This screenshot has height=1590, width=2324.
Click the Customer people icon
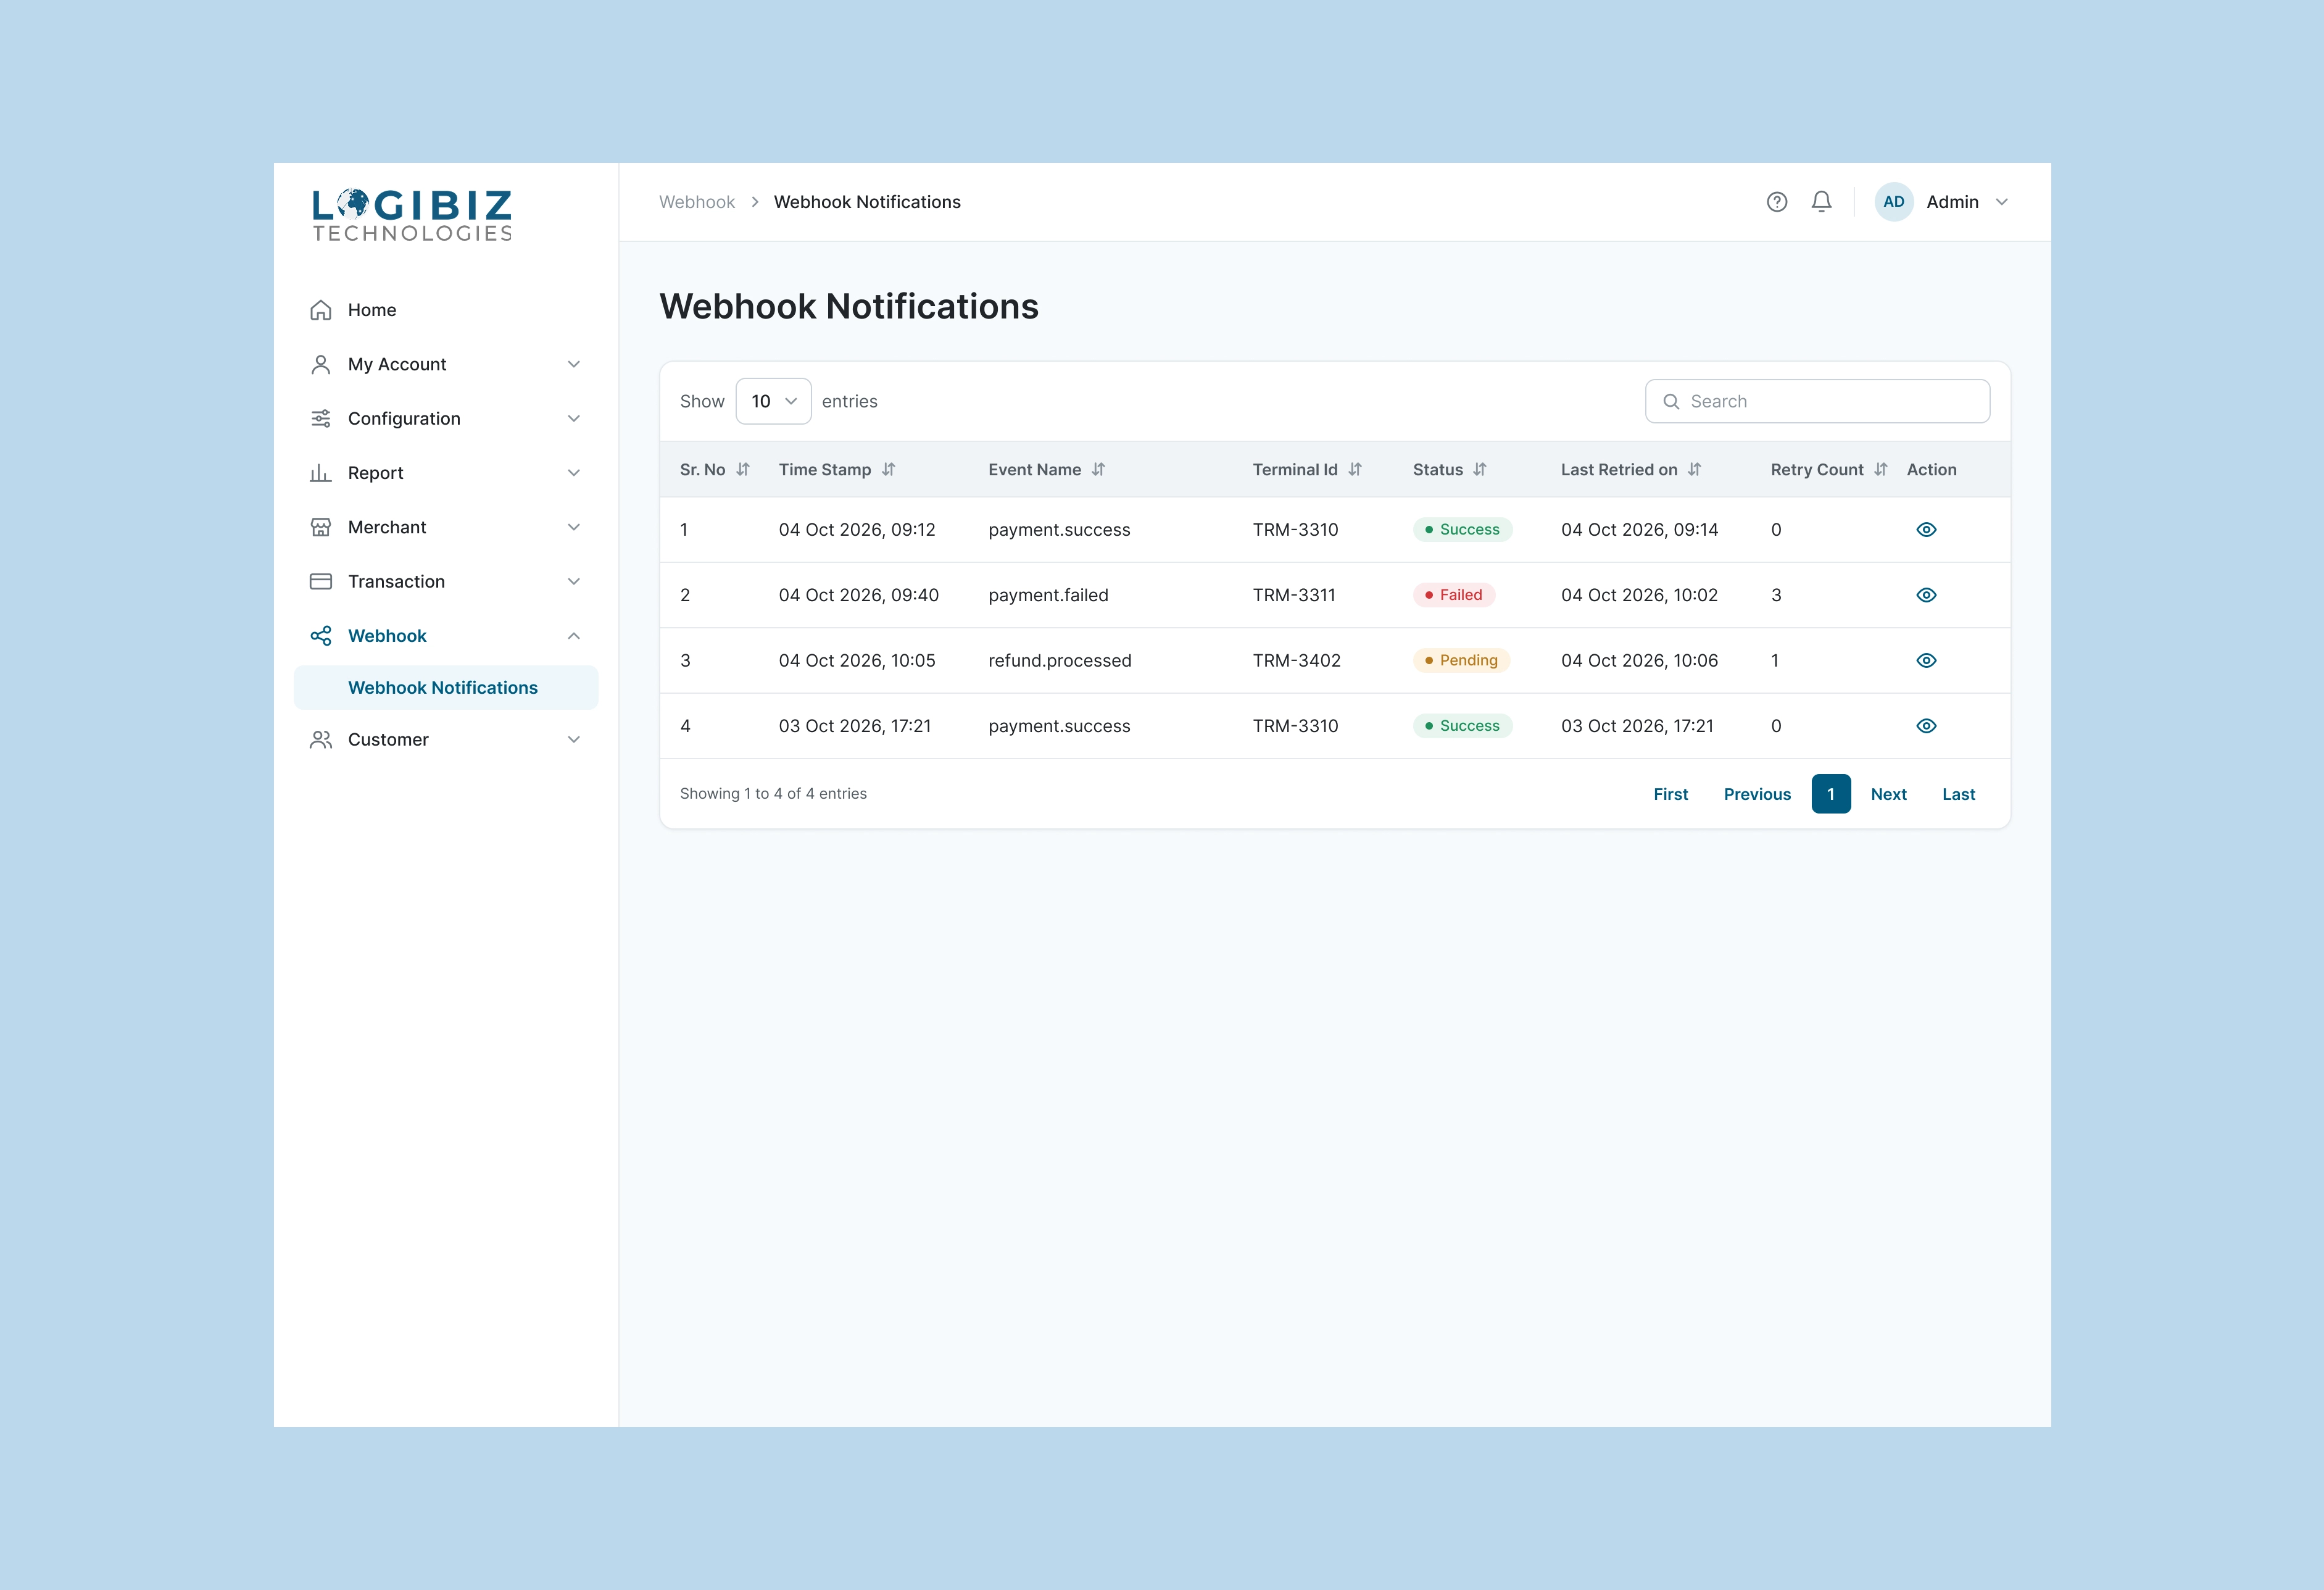[x=320, y=740]
